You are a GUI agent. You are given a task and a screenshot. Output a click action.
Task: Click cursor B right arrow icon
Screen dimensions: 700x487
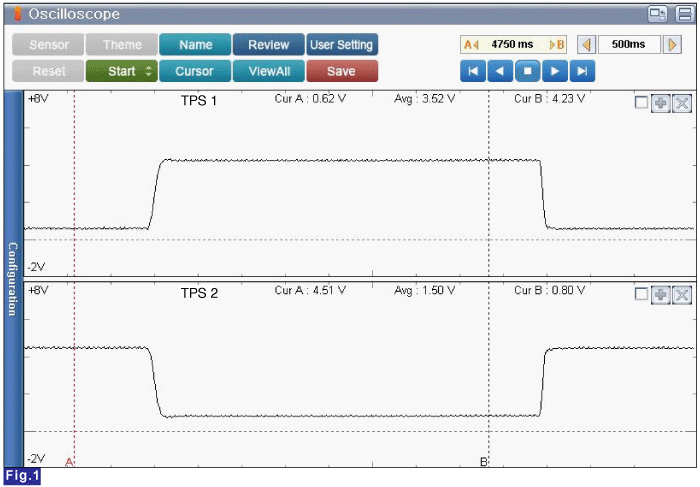(557, 45)
